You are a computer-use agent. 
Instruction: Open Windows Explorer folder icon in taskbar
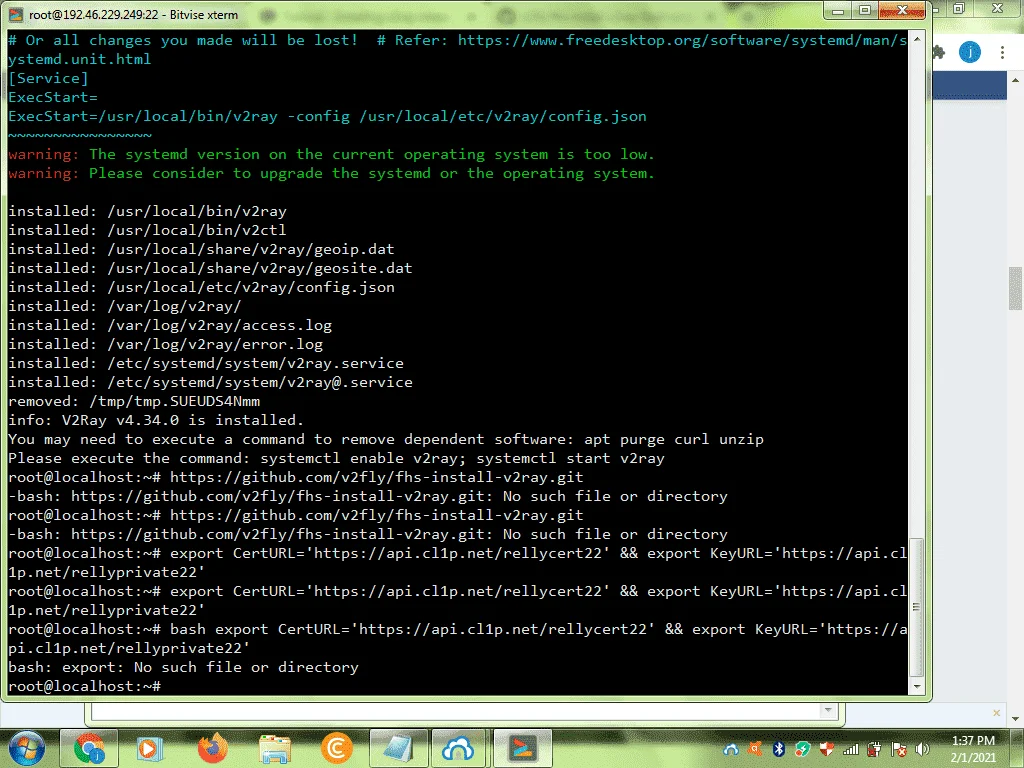click(275, 748)
